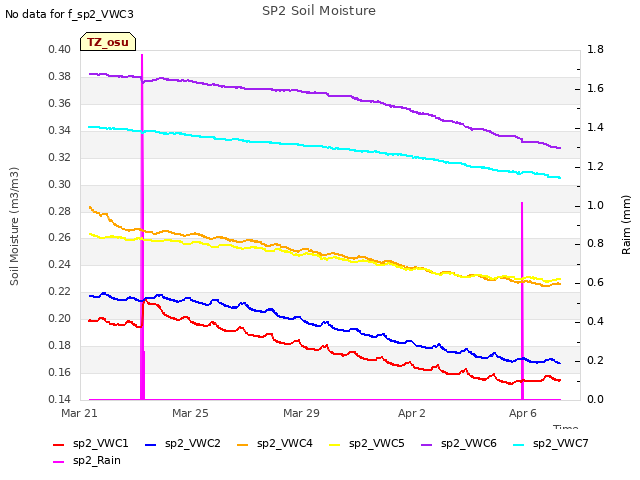Toggle sp2_VWC4 series in legend

(275, 444)
